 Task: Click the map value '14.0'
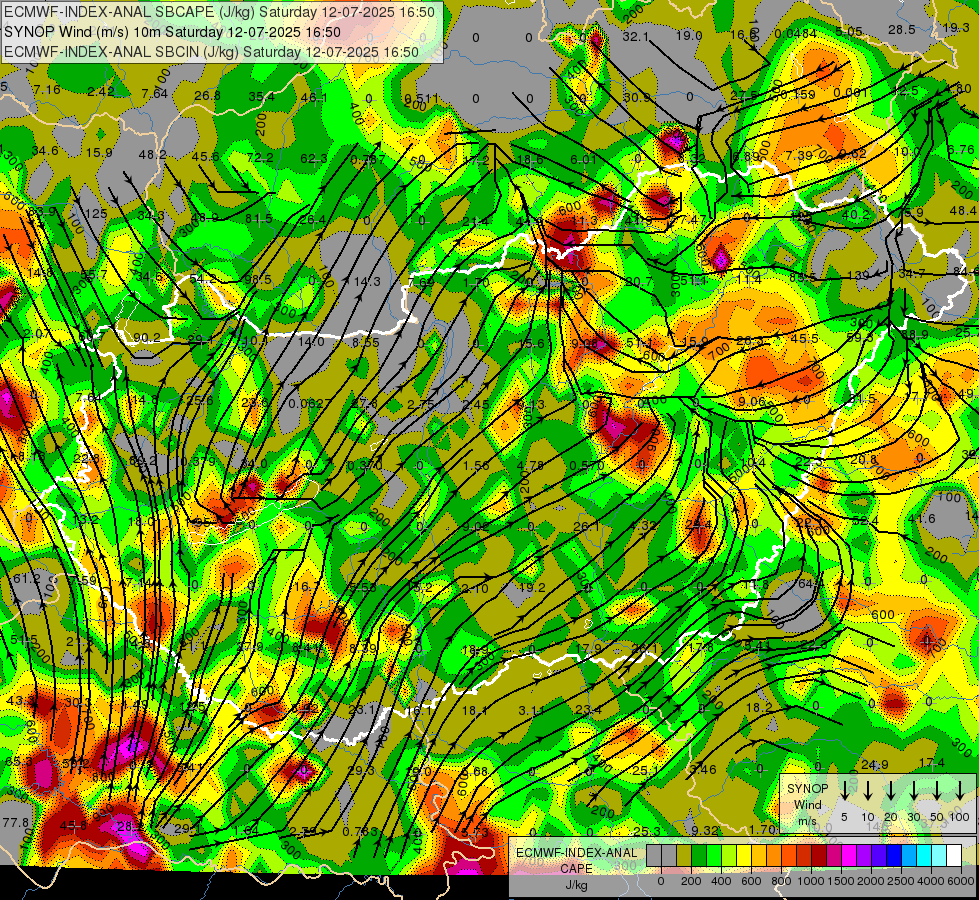[310, 342]
